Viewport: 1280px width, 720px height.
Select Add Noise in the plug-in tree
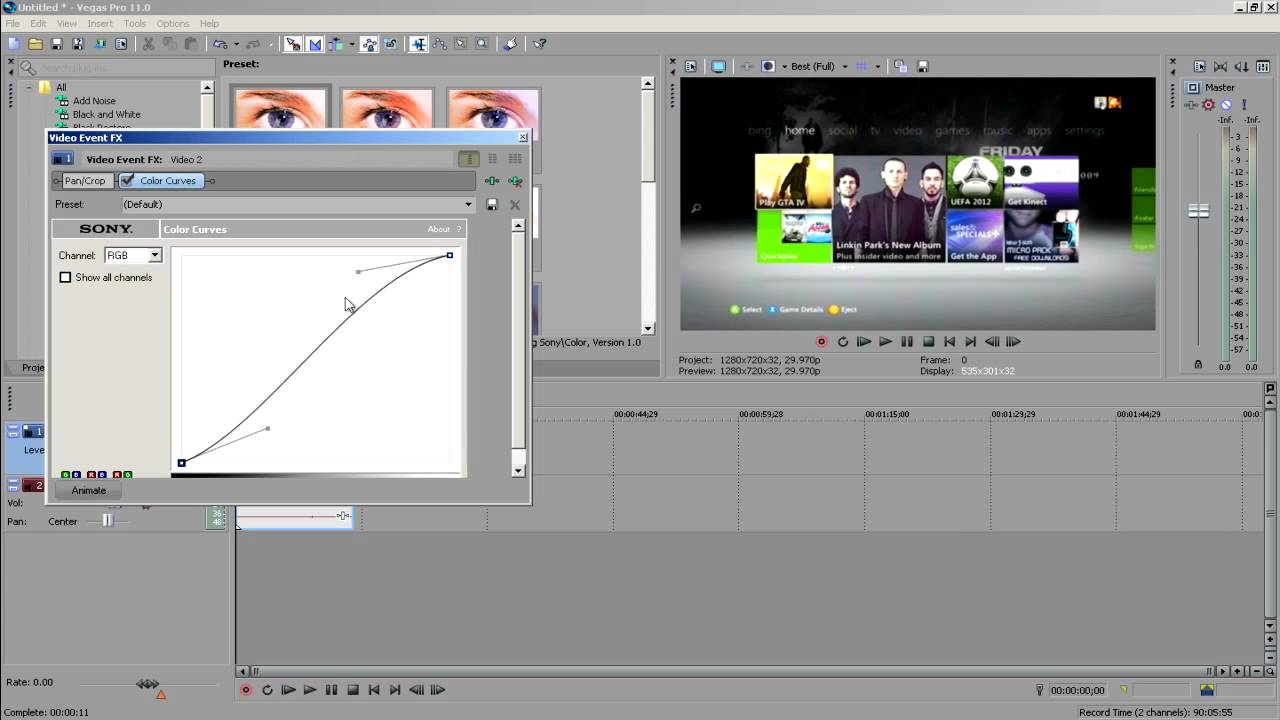point(94,101)
